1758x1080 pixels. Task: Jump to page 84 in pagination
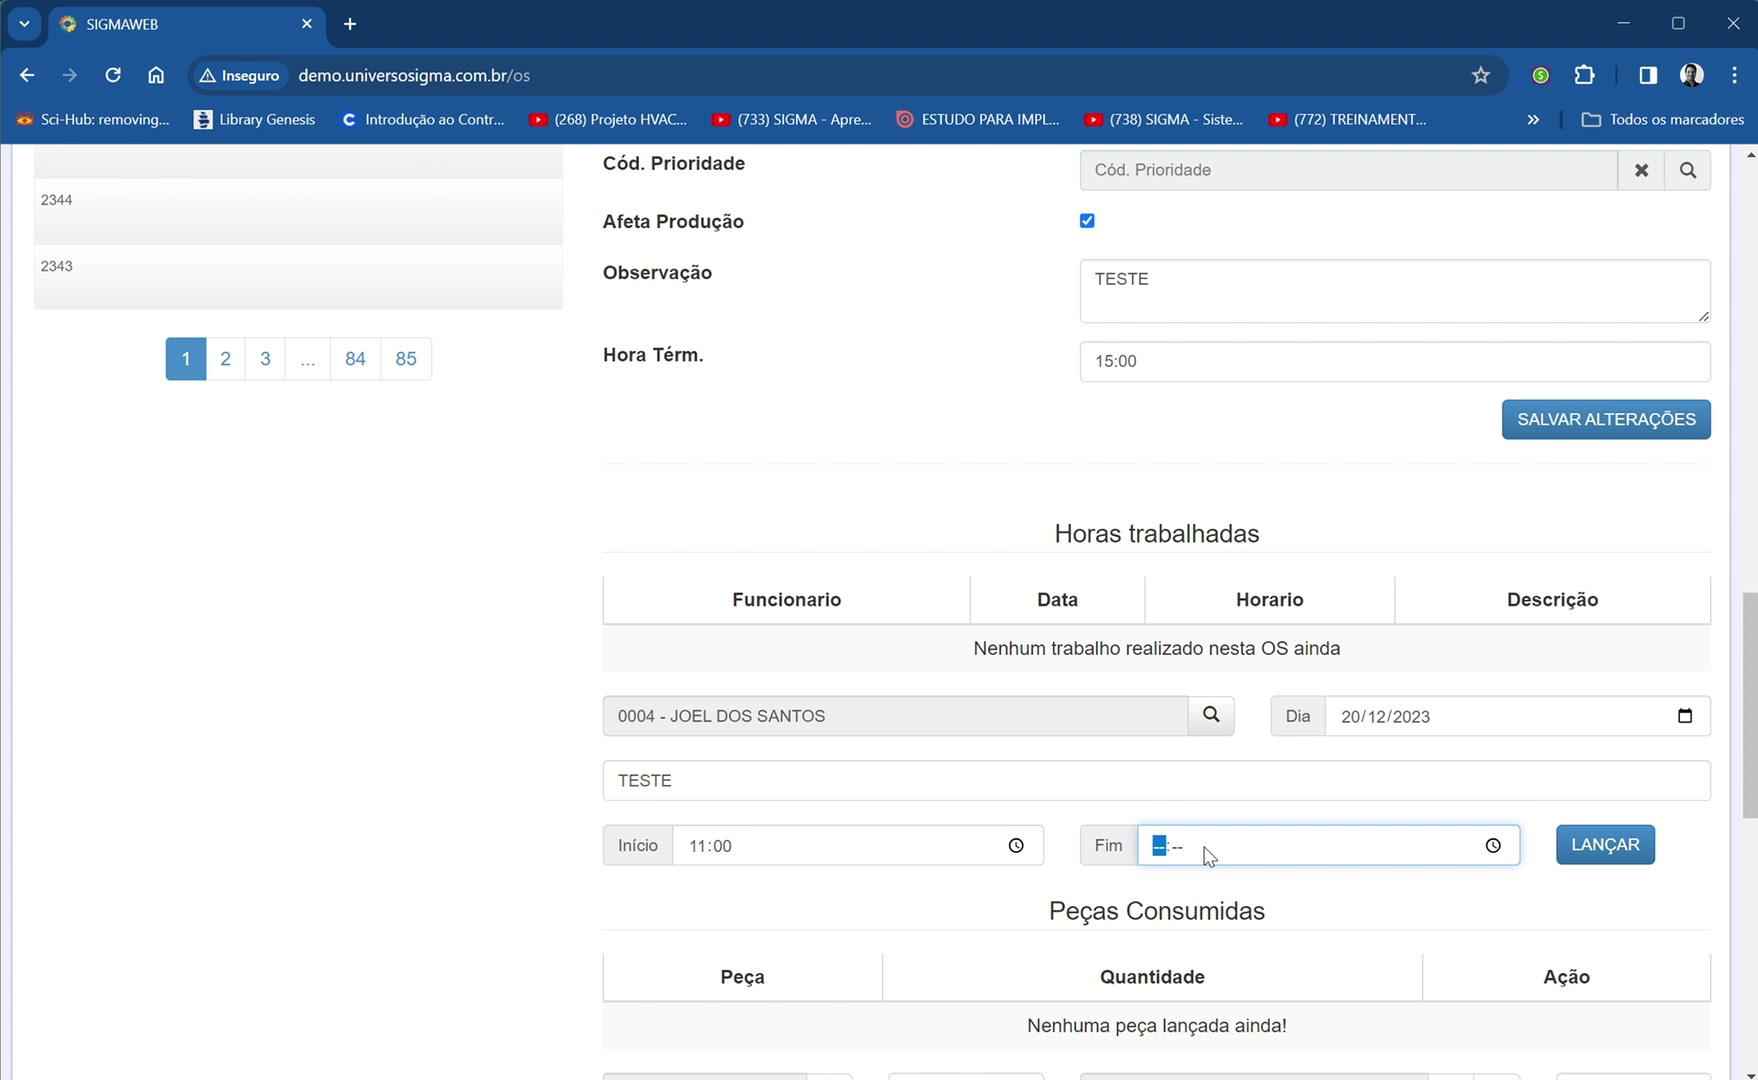(355, 359)
